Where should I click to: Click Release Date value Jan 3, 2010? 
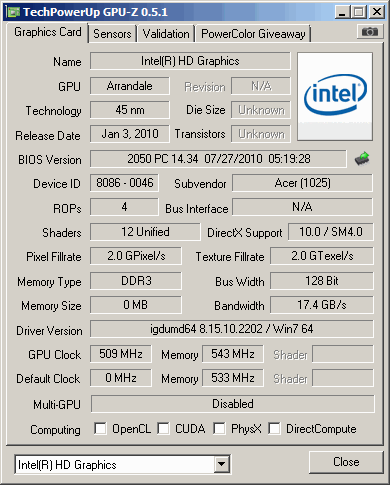(130, 134)
